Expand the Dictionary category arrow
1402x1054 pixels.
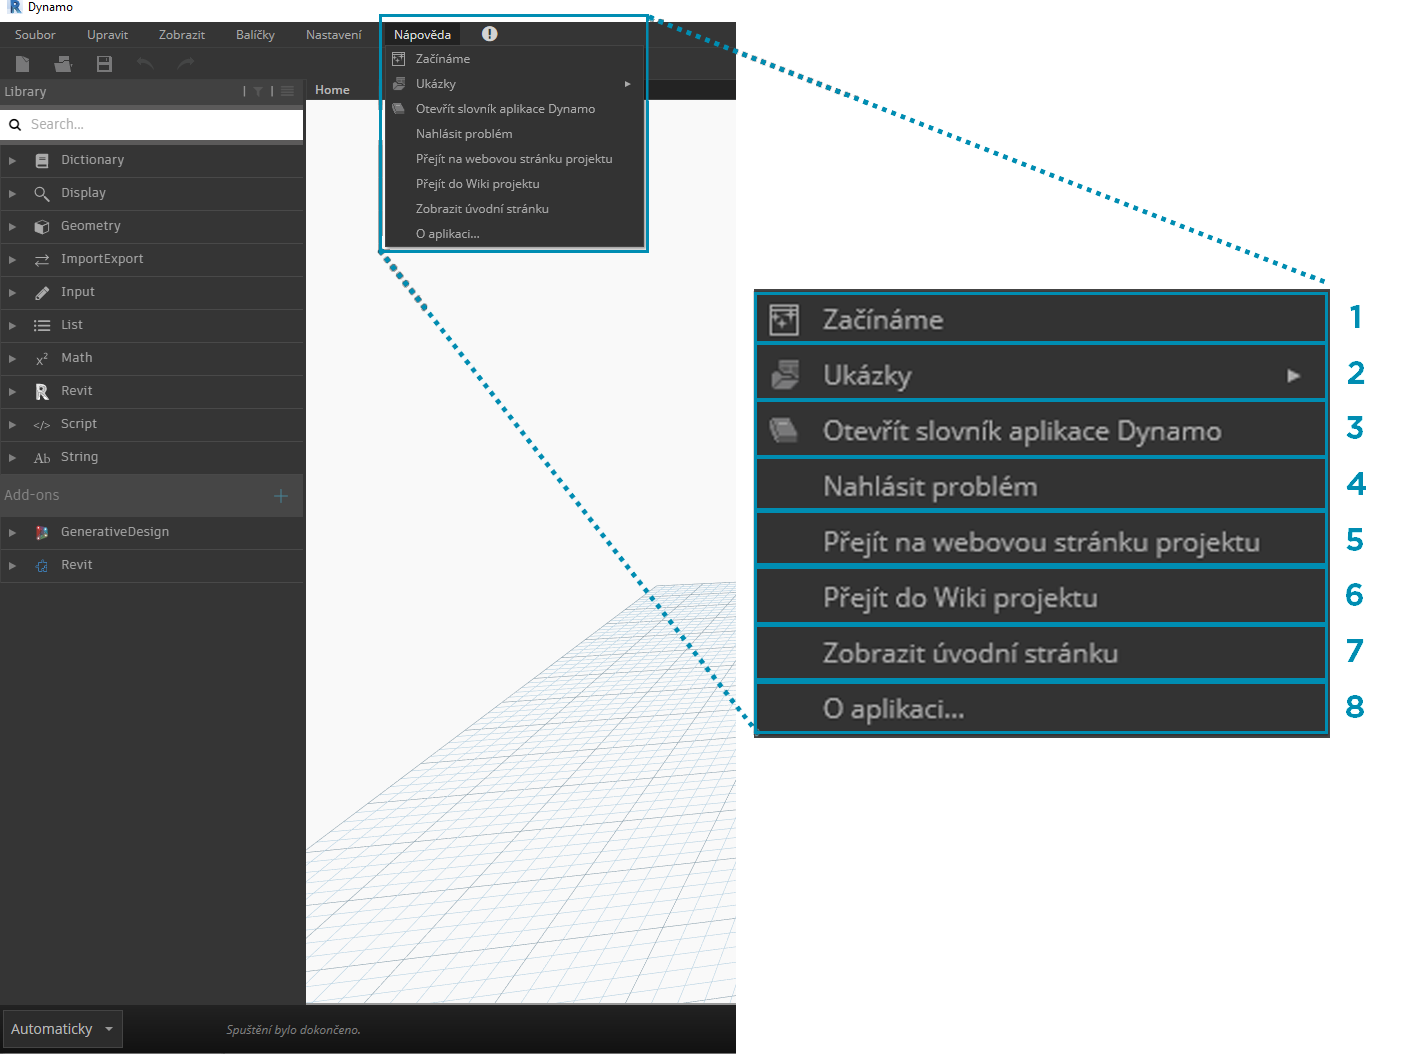[x=12, y=160]
